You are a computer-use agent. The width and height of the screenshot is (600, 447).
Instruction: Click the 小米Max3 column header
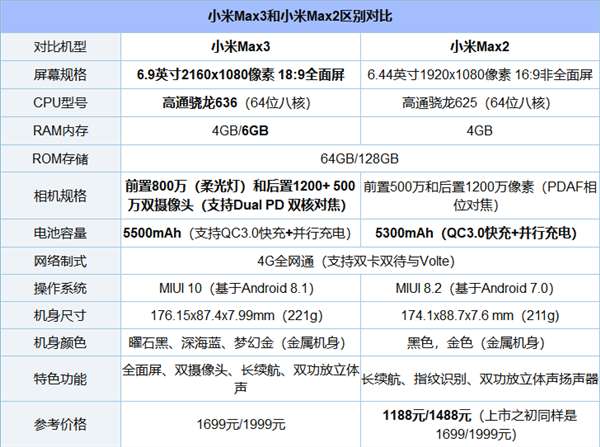[x=241, y=47]
